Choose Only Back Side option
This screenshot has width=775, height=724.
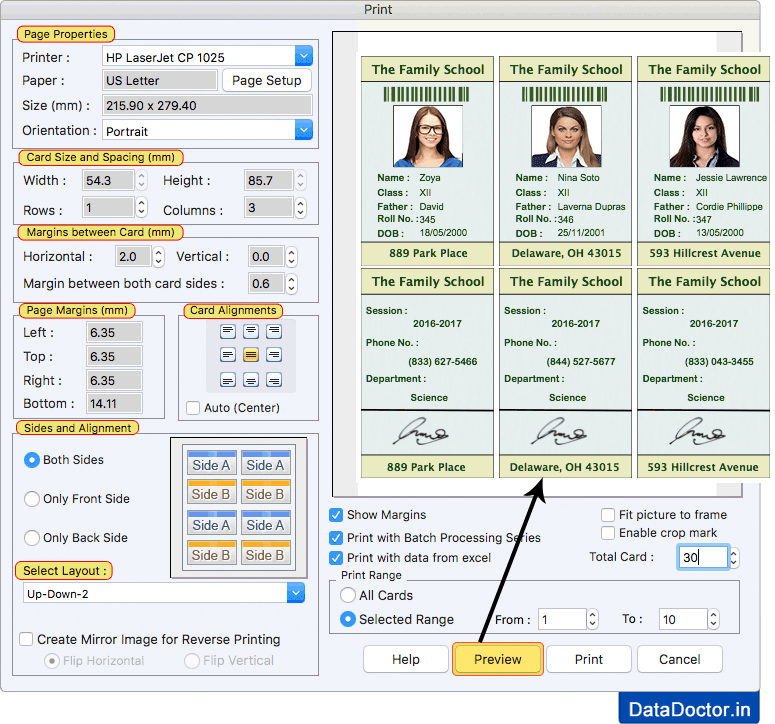coord(32,538)
